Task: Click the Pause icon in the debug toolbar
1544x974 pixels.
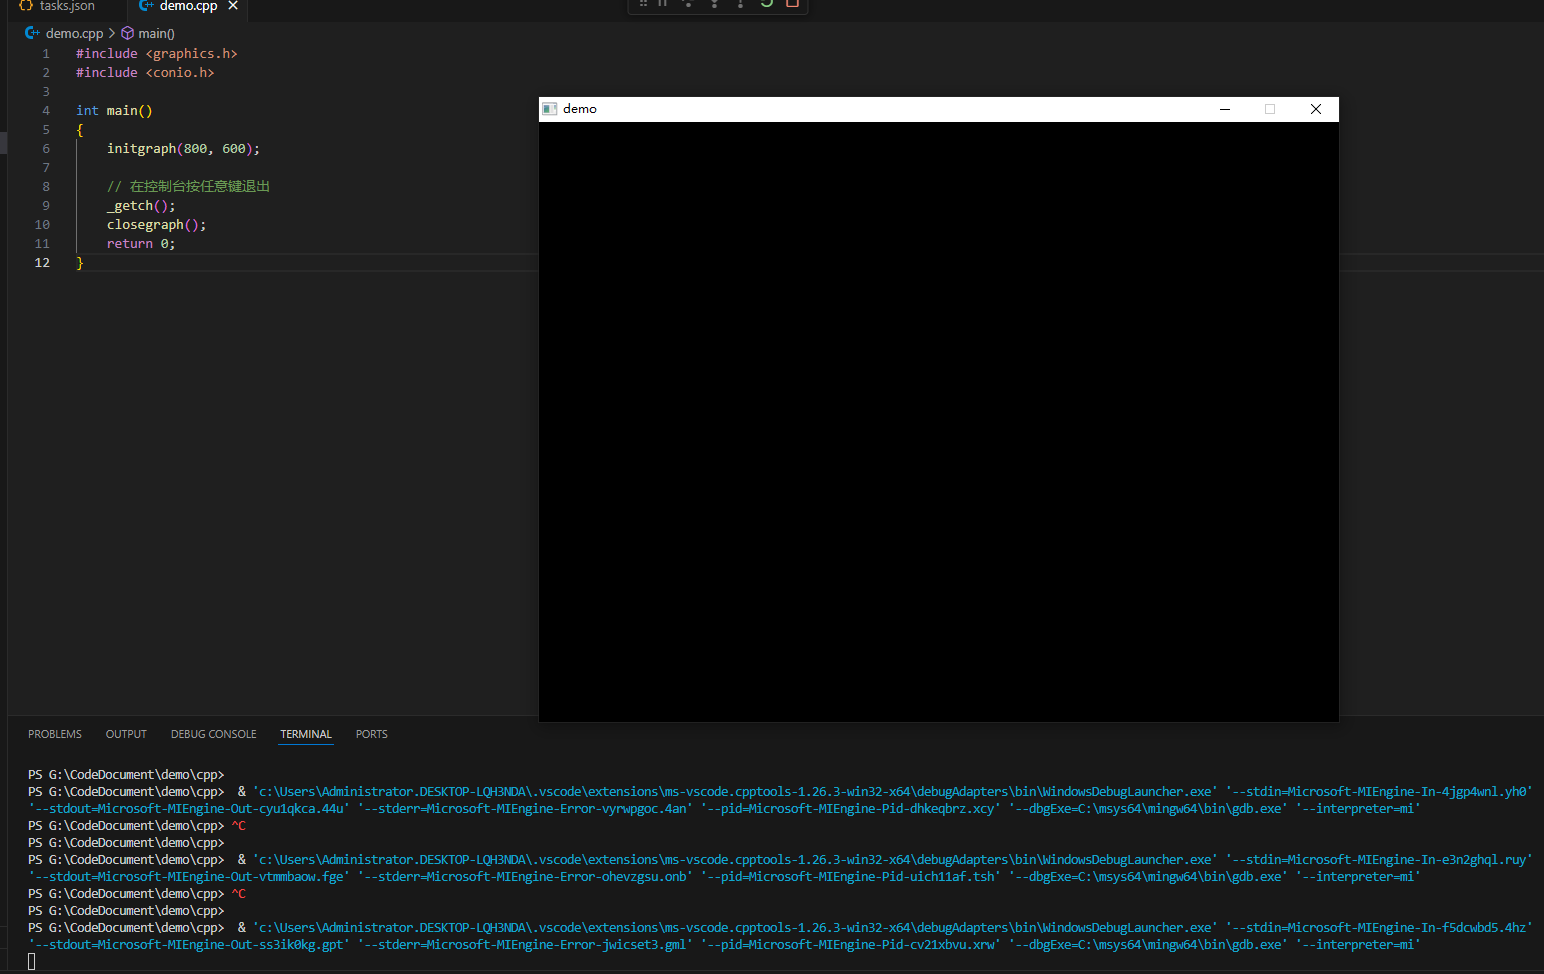Action: (x=661, y=4)
